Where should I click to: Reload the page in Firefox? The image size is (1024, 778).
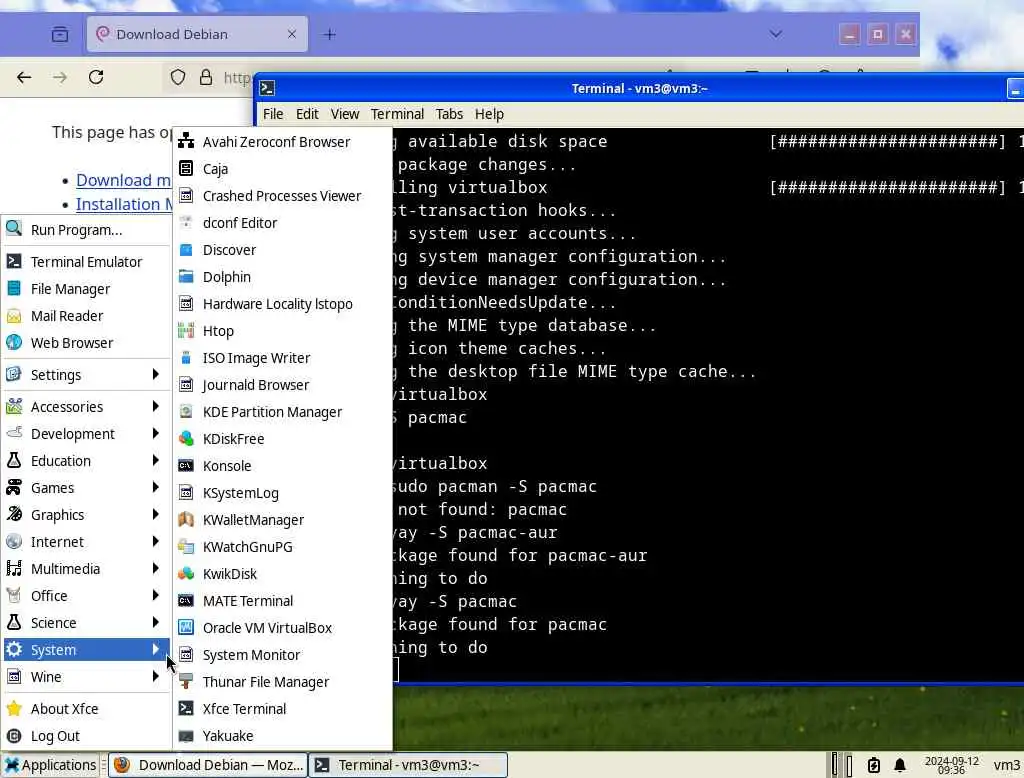(x=96, y=77)
